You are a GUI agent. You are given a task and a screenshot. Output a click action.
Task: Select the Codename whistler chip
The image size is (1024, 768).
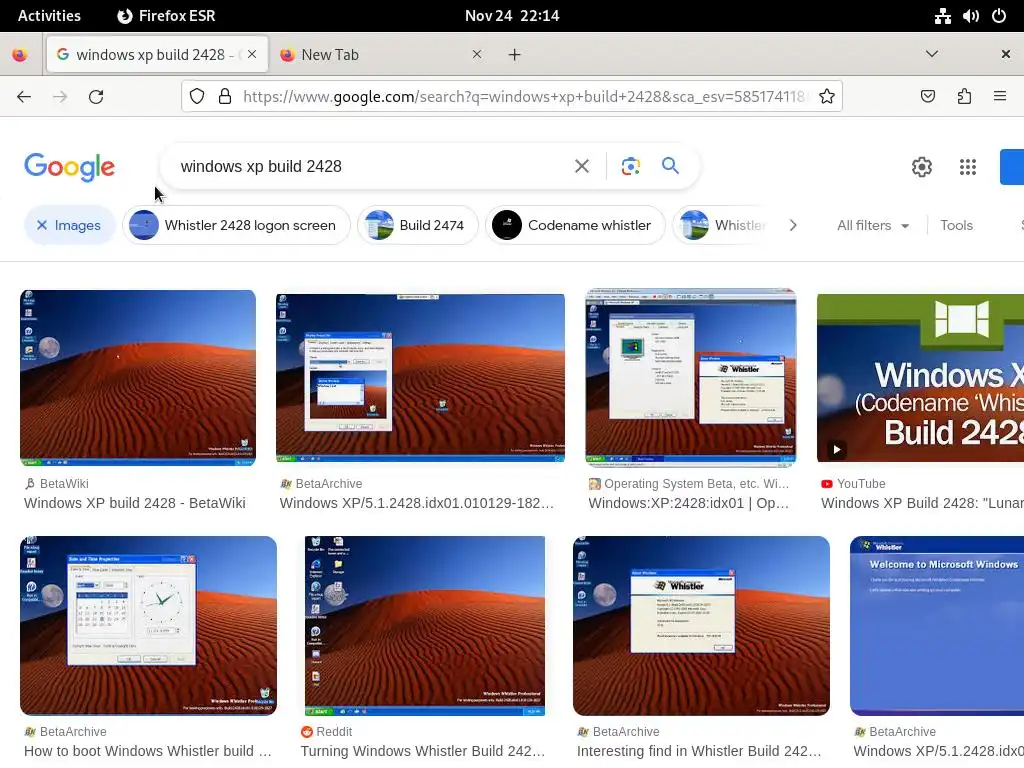pos(575,225)
